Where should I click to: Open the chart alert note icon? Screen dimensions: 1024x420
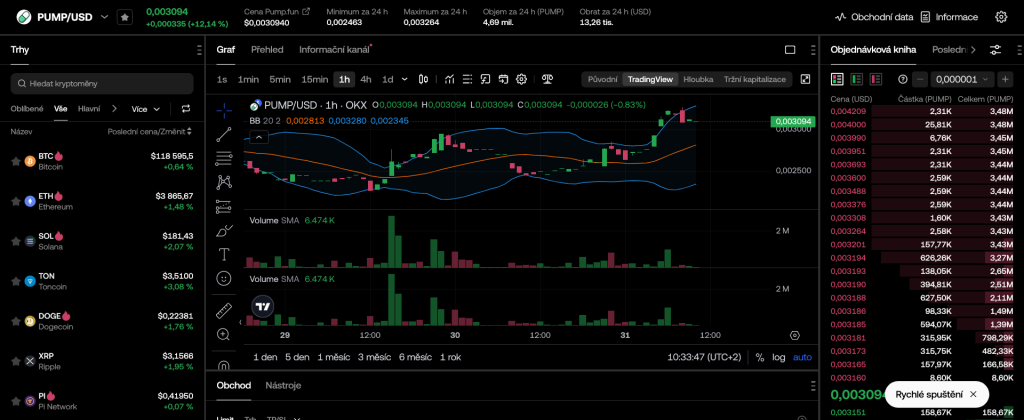(x=485, y=80)
